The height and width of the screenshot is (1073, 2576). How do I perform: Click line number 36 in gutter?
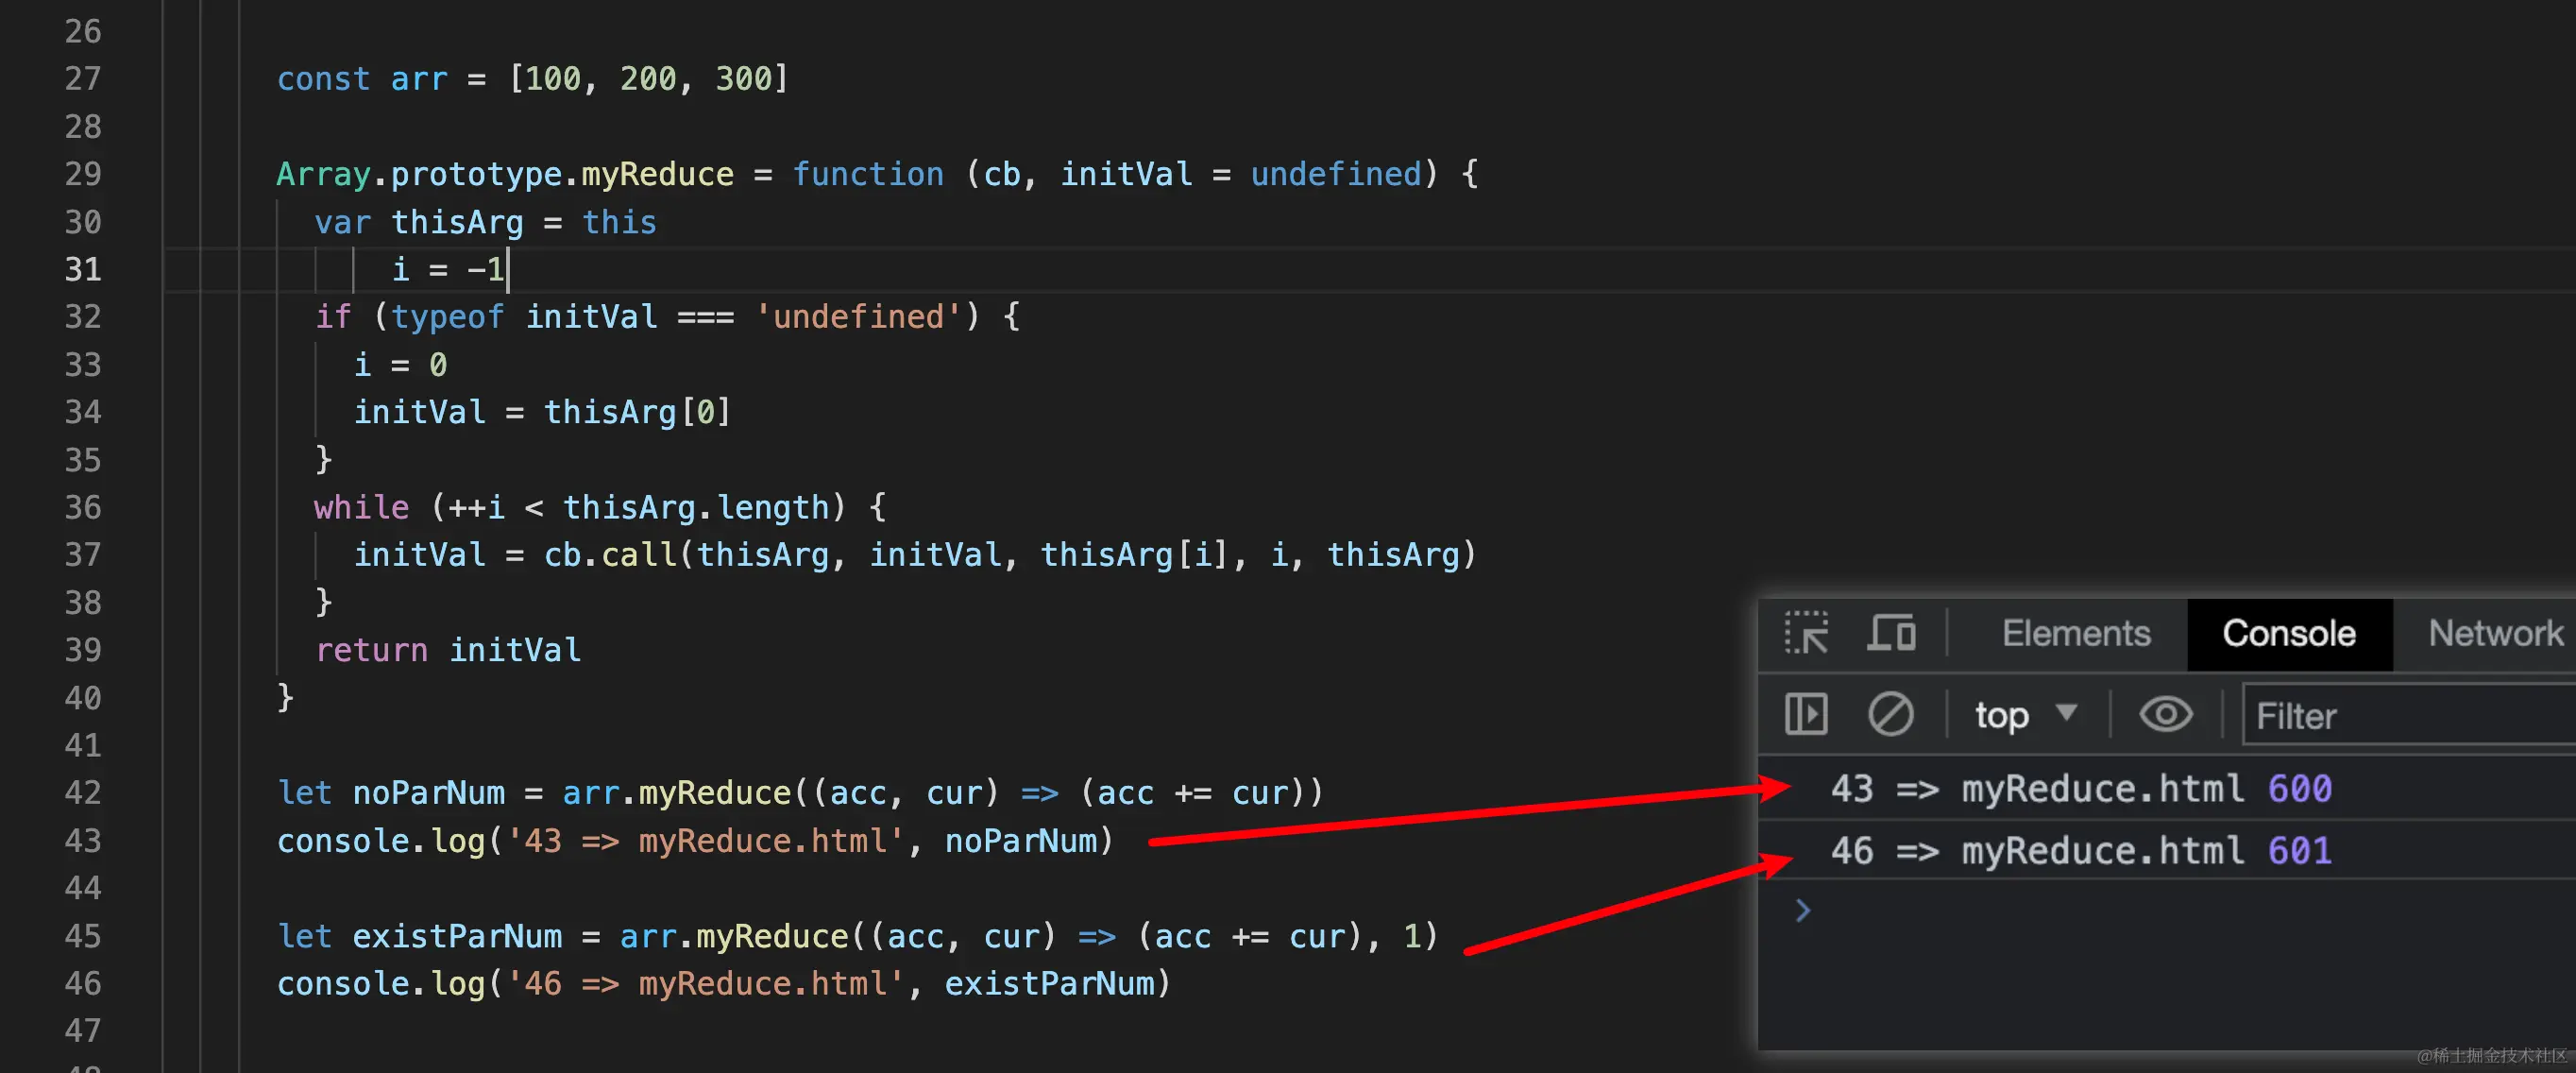83,507
